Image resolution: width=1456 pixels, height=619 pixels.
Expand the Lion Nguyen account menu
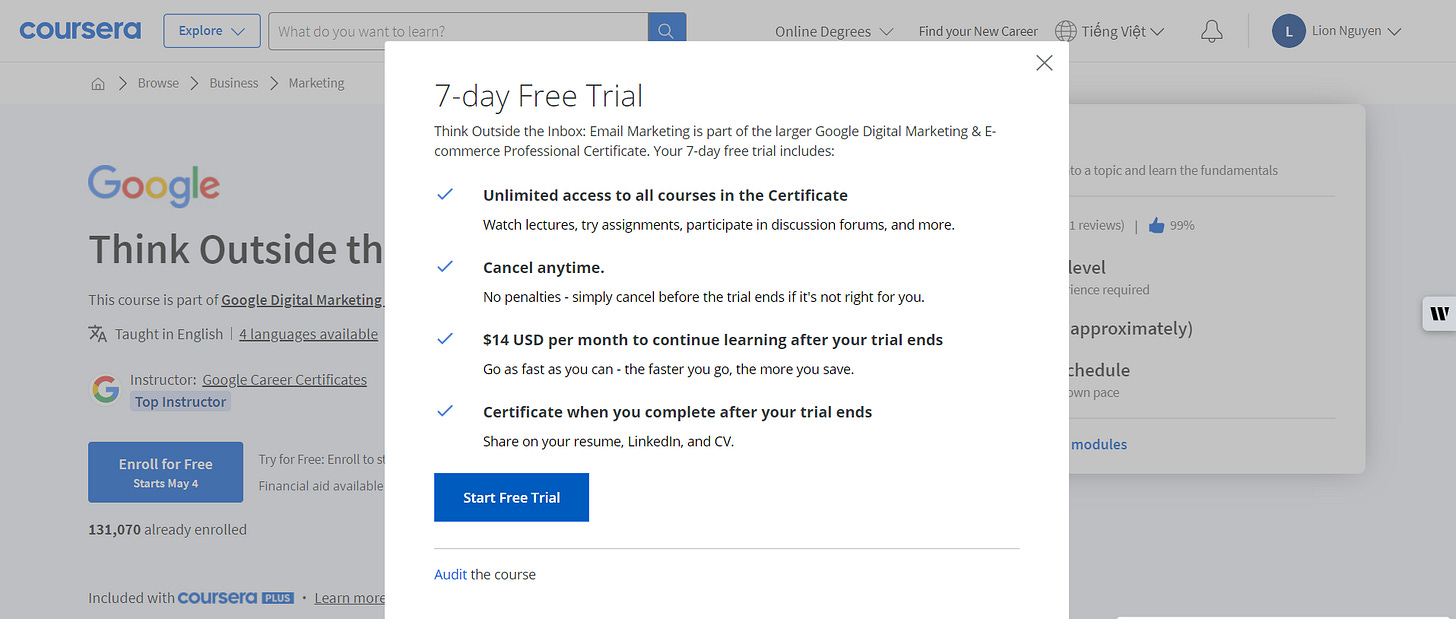(x=1356, y=31)
